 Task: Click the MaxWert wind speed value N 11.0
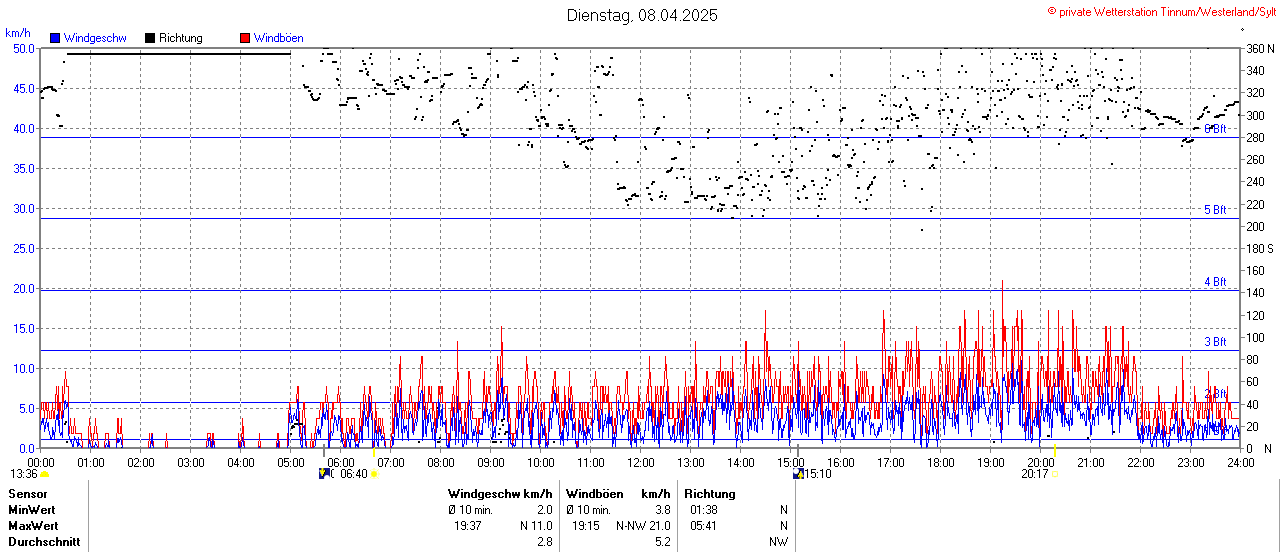[x=536, y=526]
